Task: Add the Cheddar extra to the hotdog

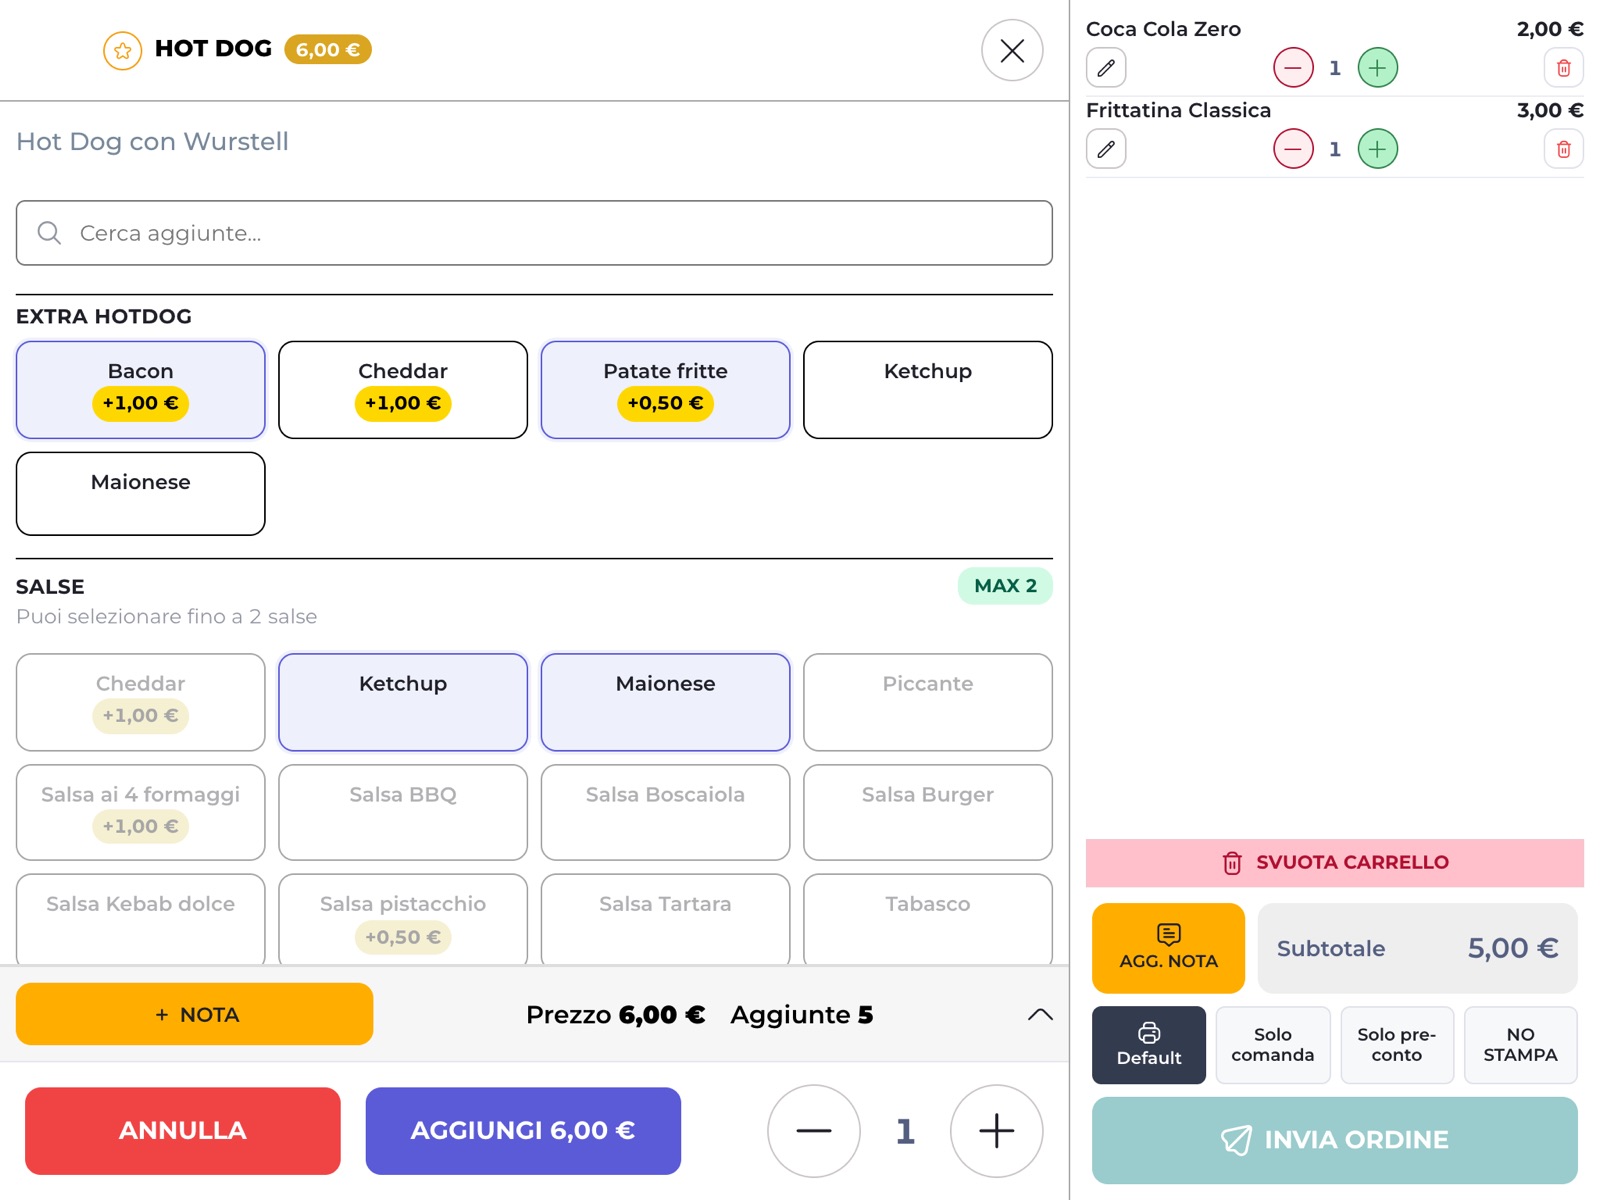Action: [403, 390]
